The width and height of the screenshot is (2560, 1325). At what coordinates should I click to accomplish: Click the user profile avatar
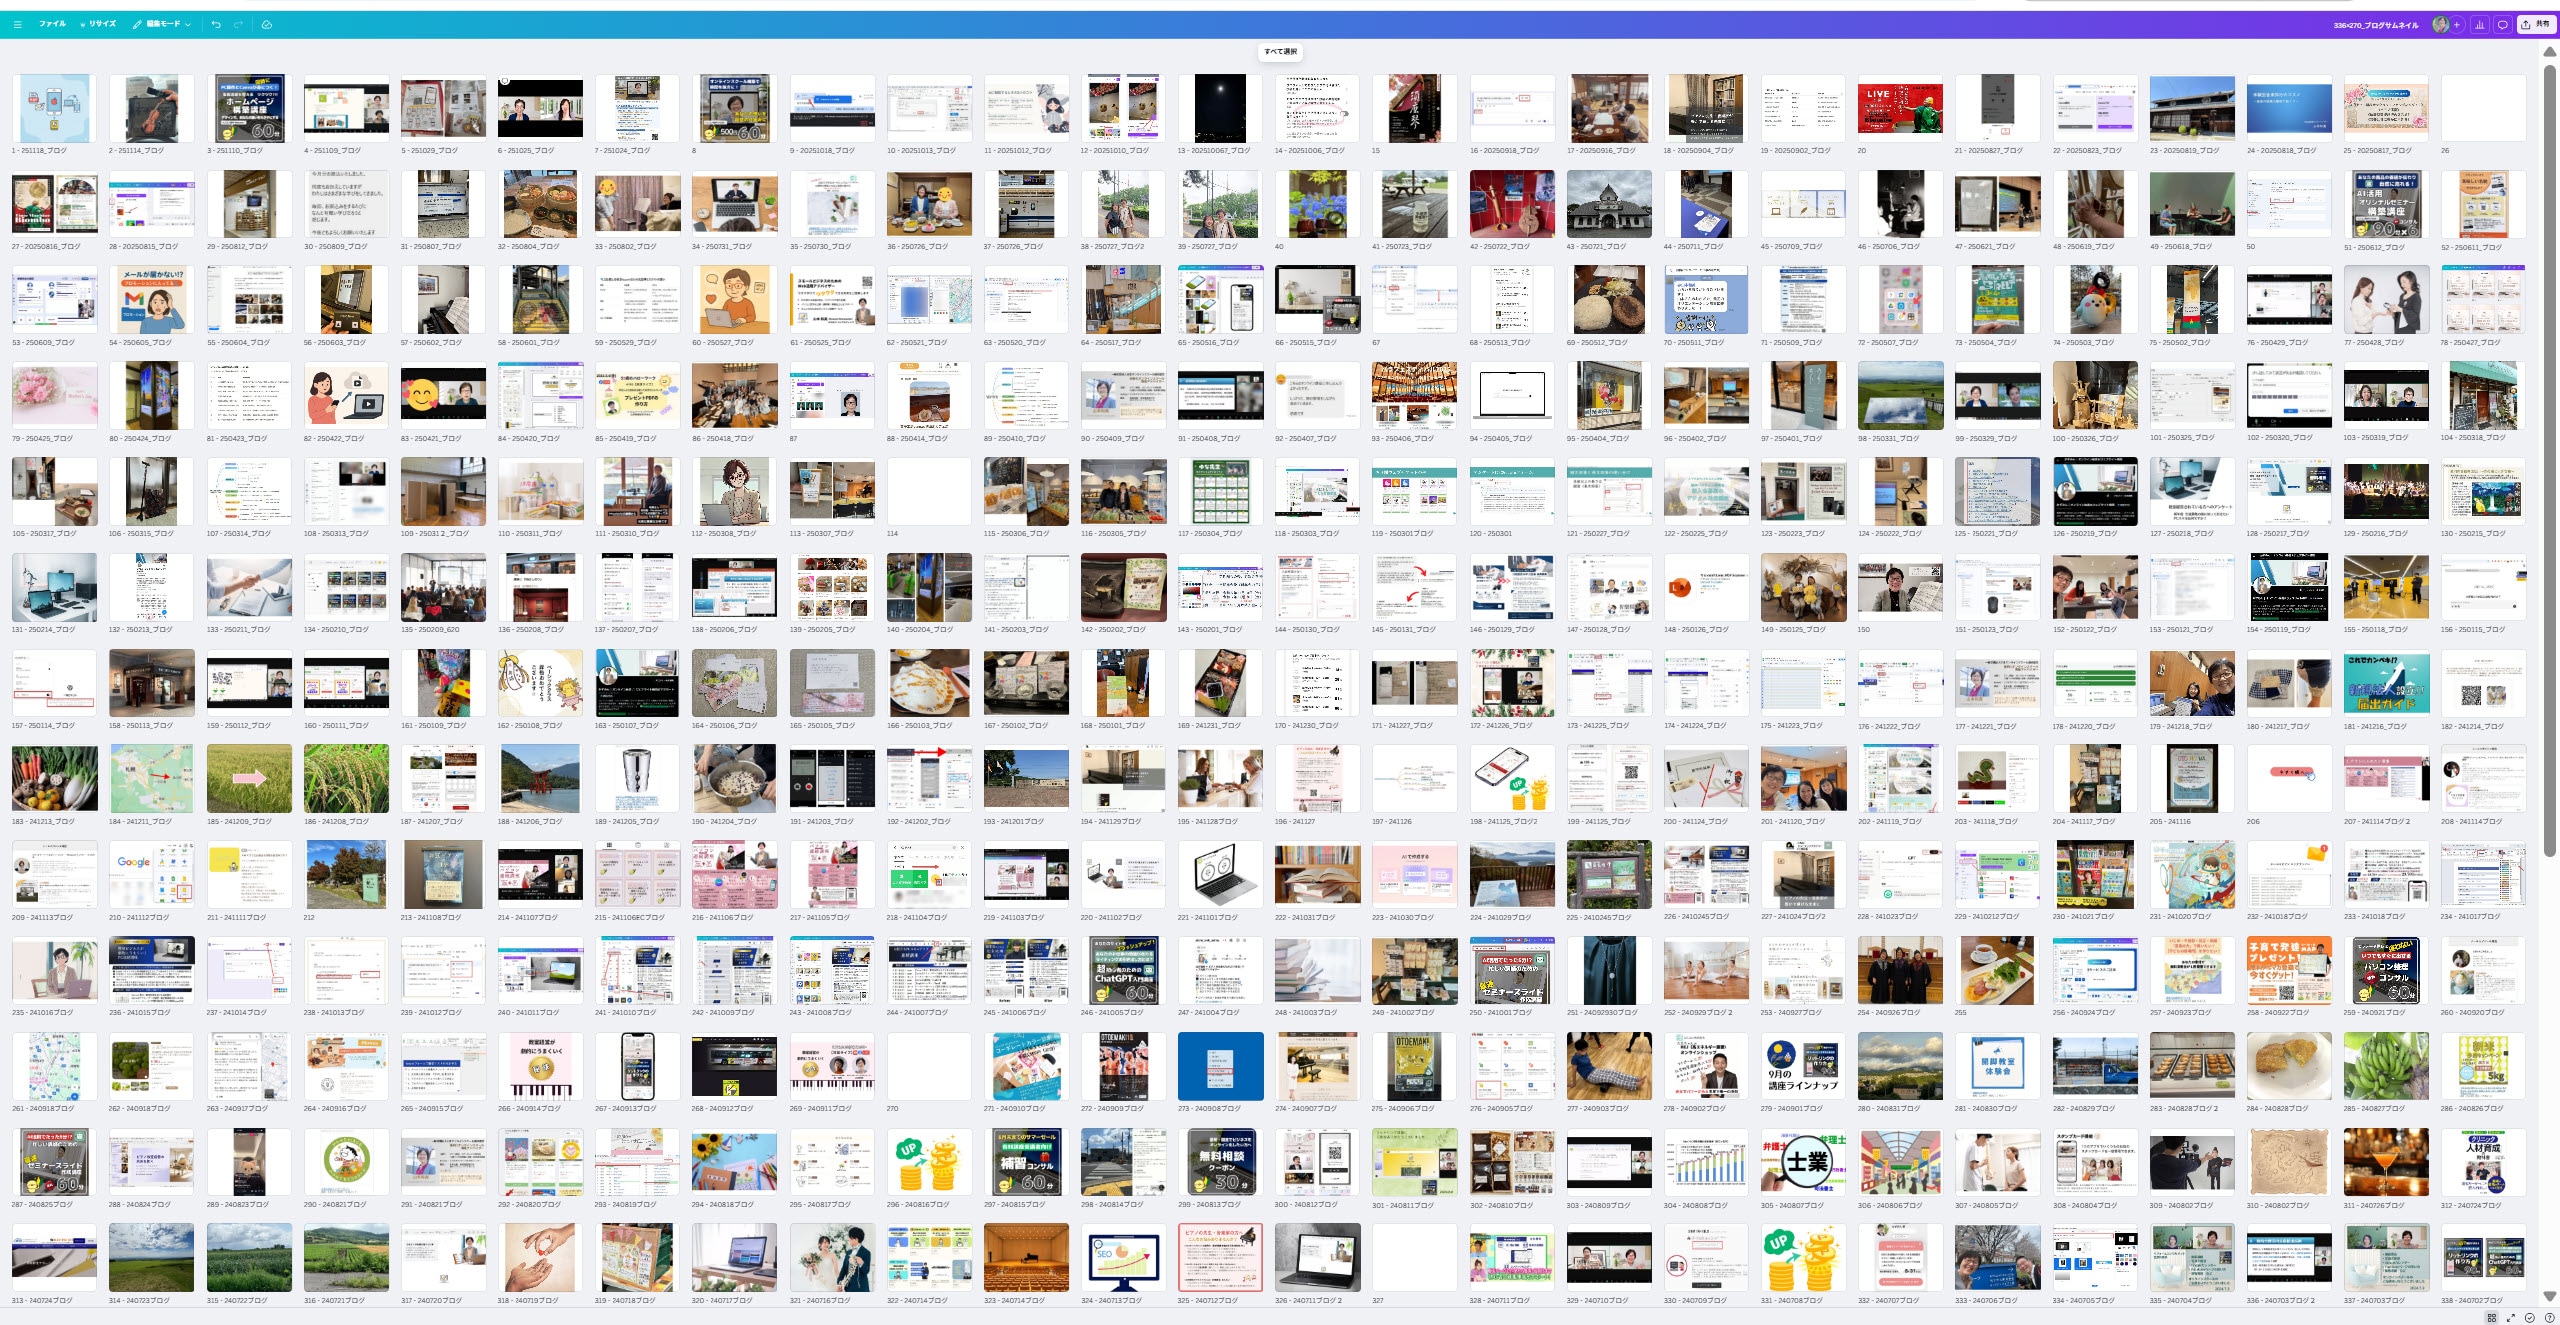click(2441, 25)
